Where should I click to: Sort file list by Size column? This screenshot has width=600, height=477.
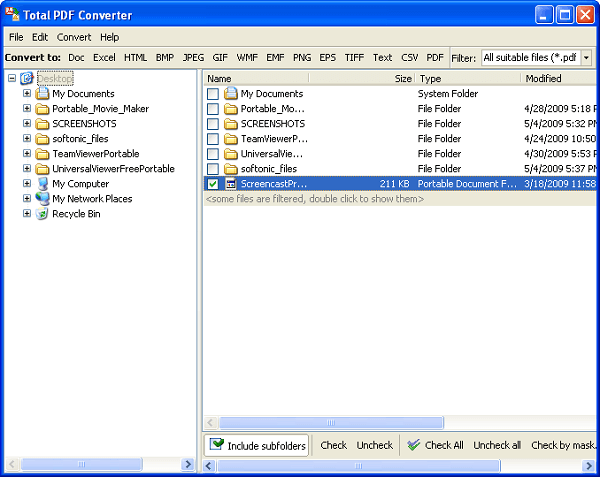[362, 79]
